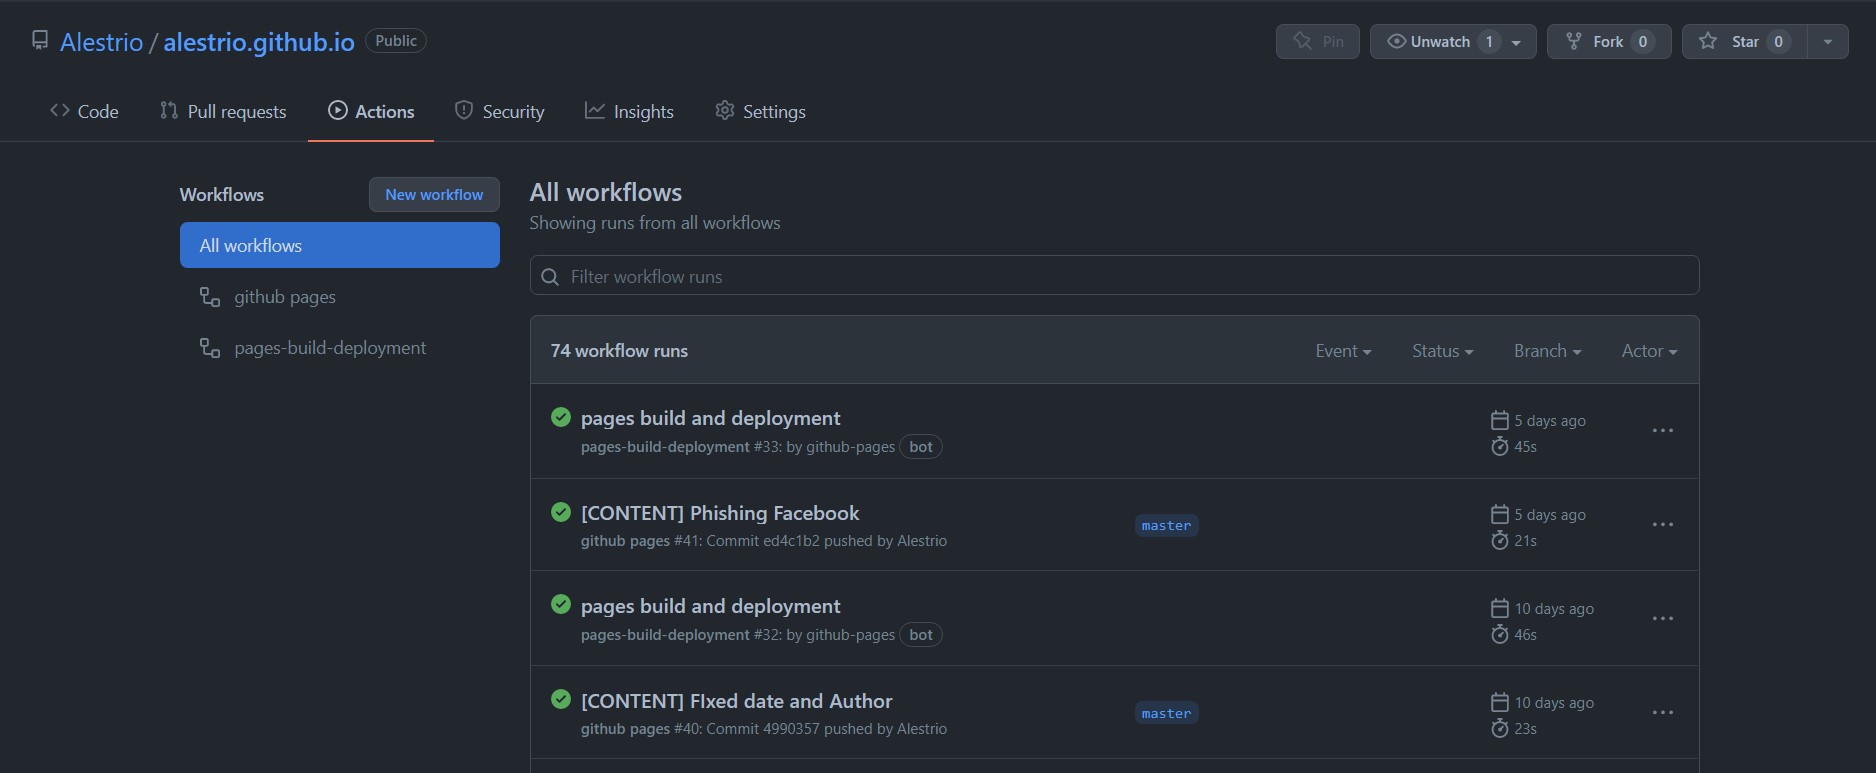Click the magnifier icon in the filter field
This screenshot has width=1876, height=773.
pos(550,277)
